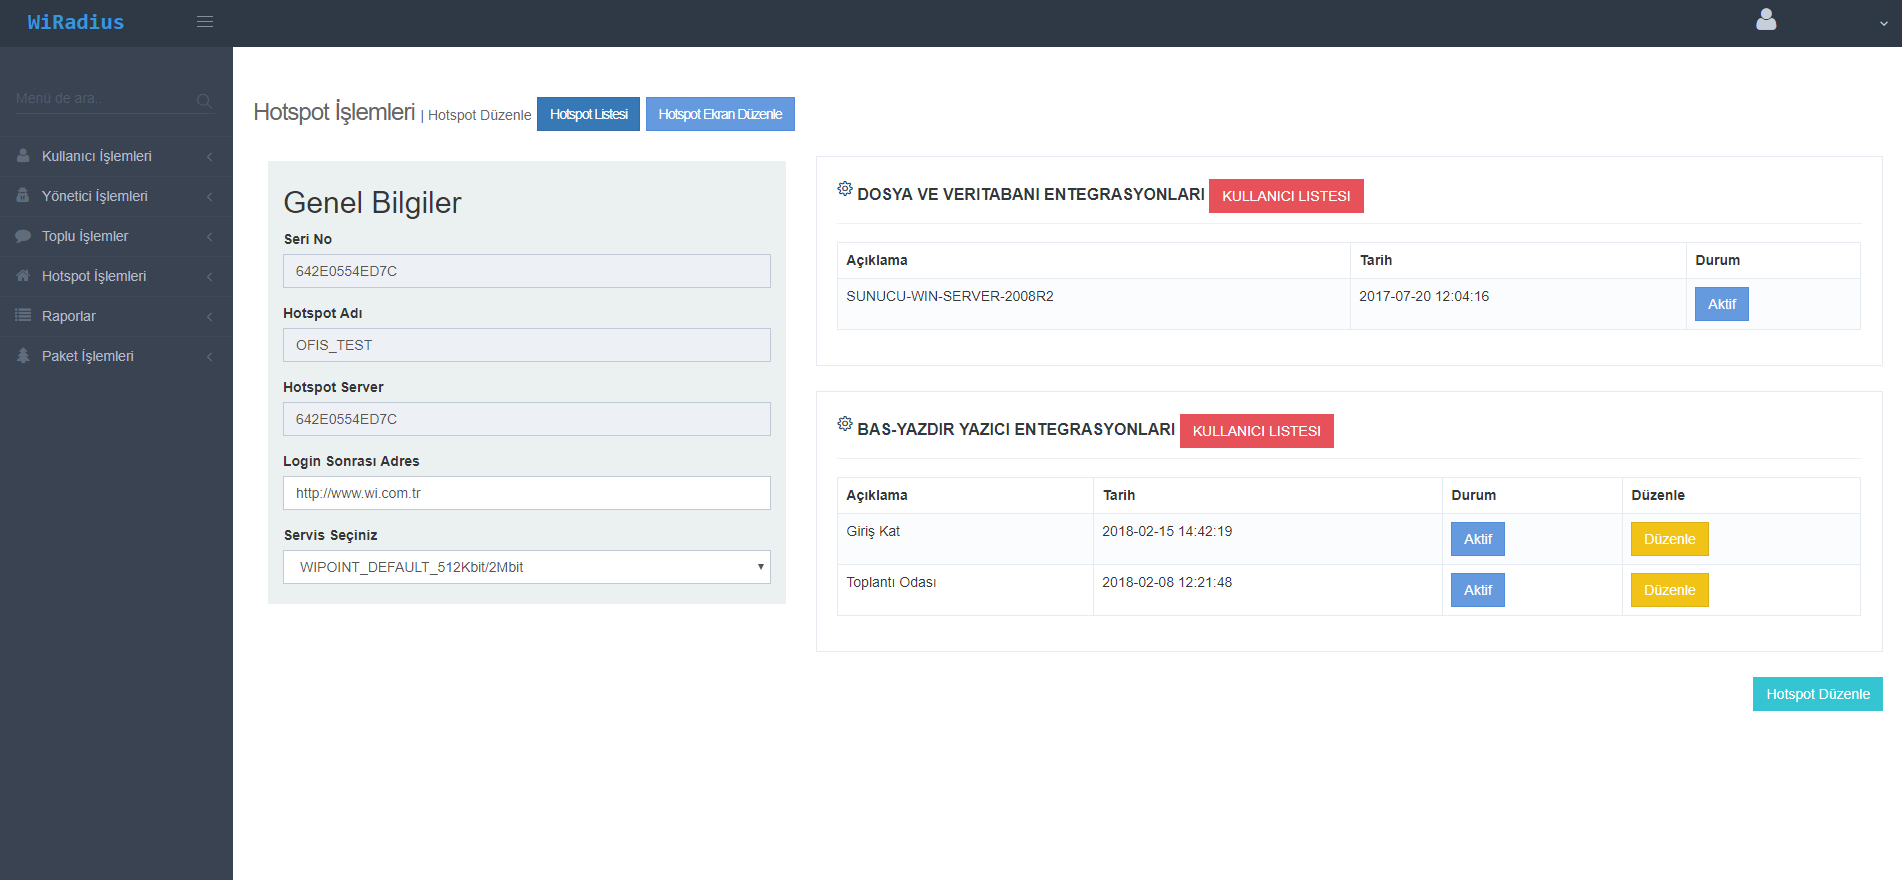Click KULLANICI LISTESI under Dosya ve Veritabanı
Viewport: 1902px width, 880px height.
tap(1285, 196)
